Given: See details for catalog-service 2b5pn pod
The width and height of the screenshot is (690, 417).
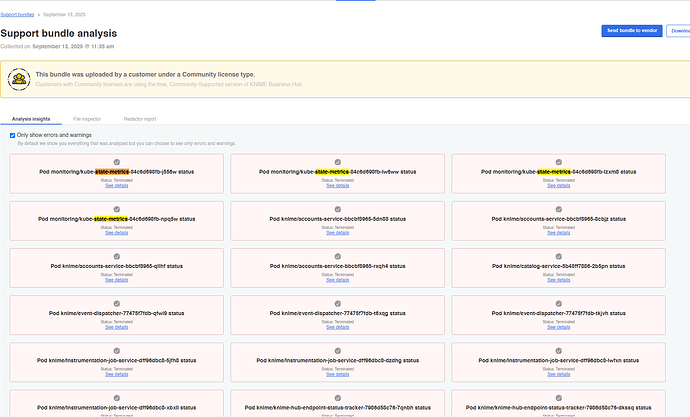Looking at the screenshot, I should (x=558, y=280).
